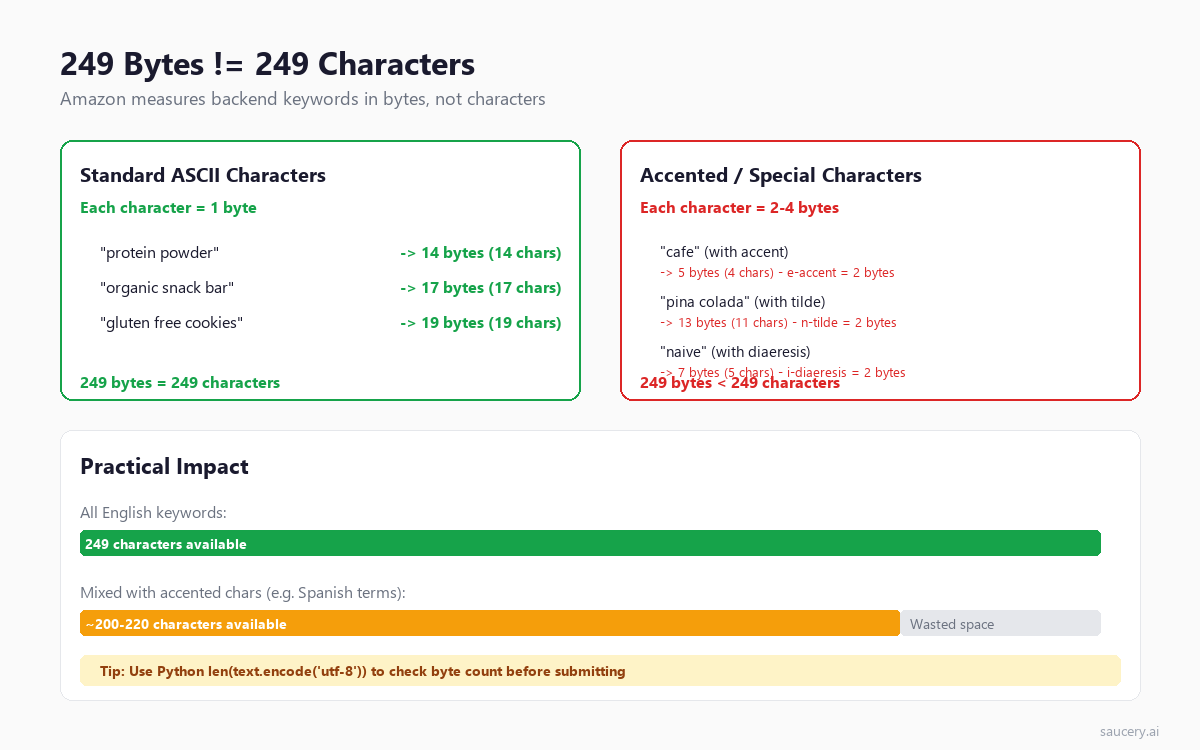Click the Python byte count tip banner
The image size is (1200, 750).
pyautogui.click(x=600, y=671)
